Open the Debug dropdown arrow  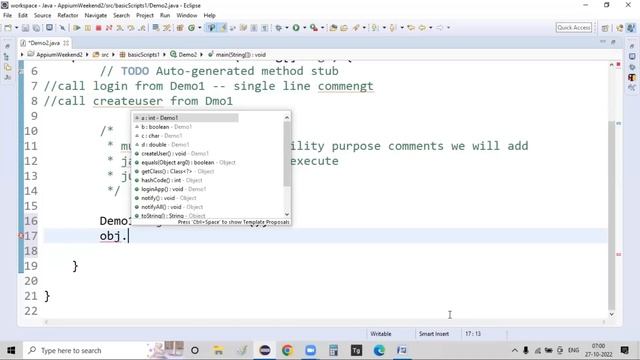pos(287,28)
